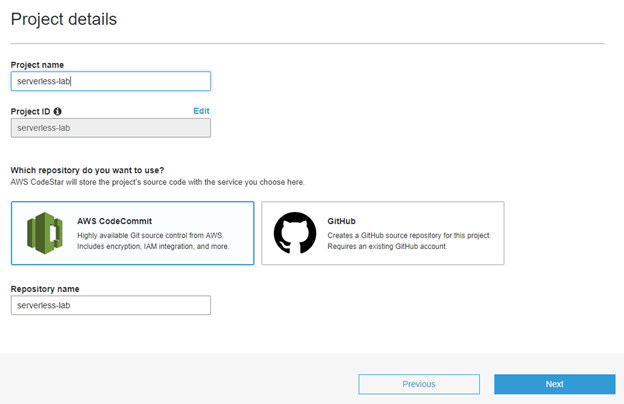Select the GitHub Octocat logo icon
Viewport: 624px width, 404px height.
coord(295,233)
